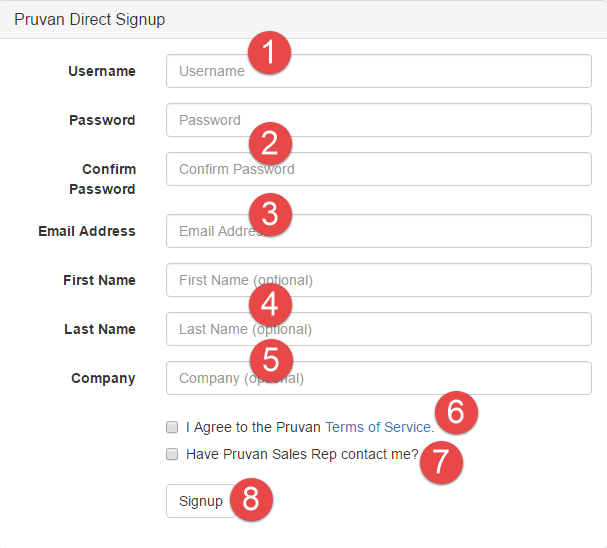Enable Have Pruvan Sales Rep contact me
The image size is (607, 548).
(x=172, y=454)
